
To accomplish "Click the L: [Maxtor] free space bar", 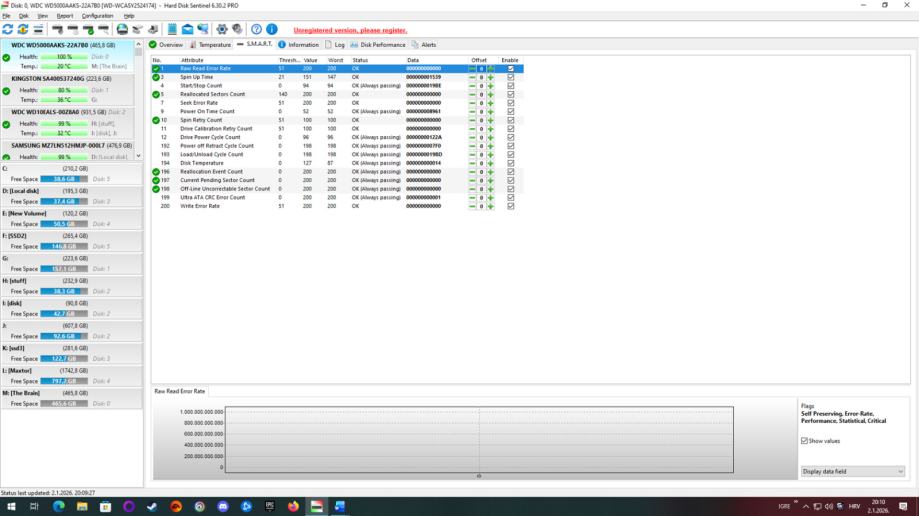I will pos(64,381).
